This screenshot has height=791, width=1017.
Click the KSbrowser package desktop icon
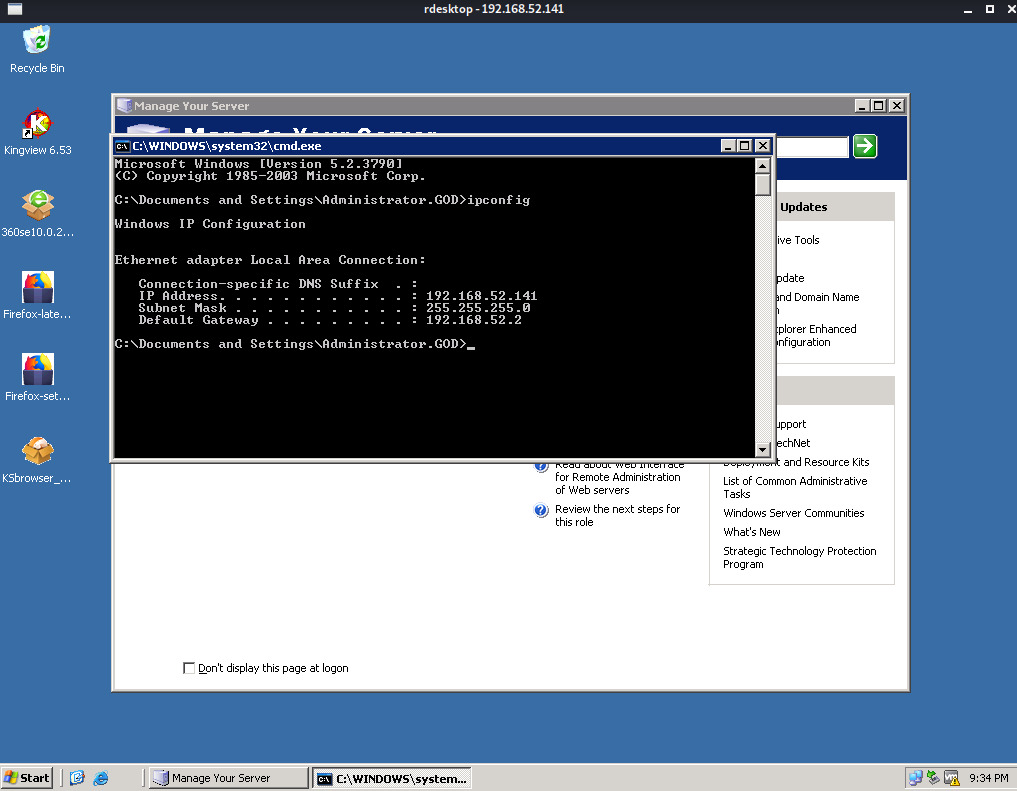(37, 452)
